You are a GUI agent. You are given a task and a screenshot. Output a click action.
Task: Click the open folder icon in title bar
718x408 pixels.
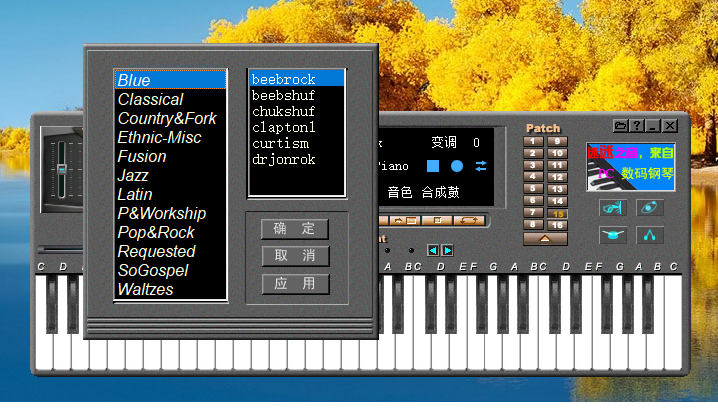coord(620,126)
